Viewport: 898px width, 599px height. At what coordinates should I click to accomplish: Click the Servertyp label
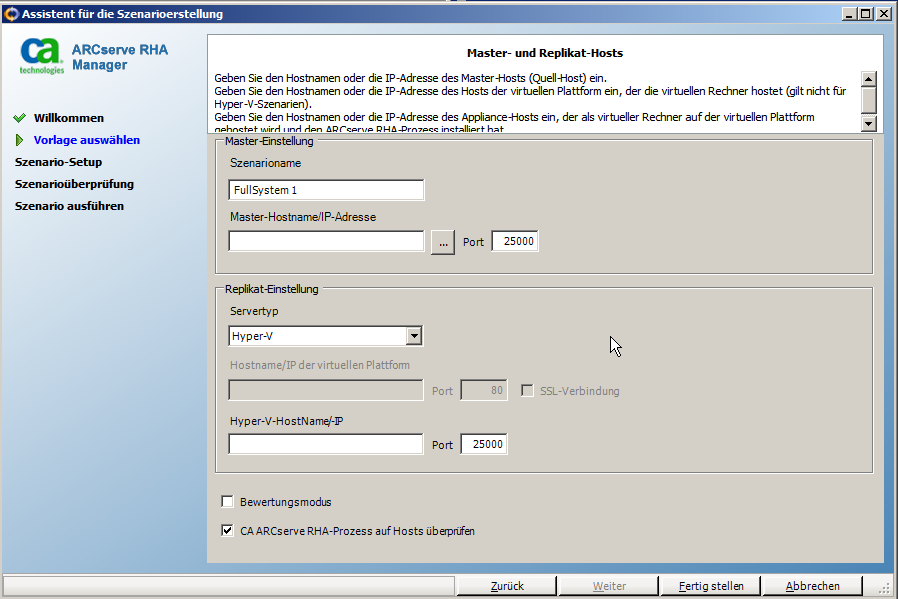point(254,311)
